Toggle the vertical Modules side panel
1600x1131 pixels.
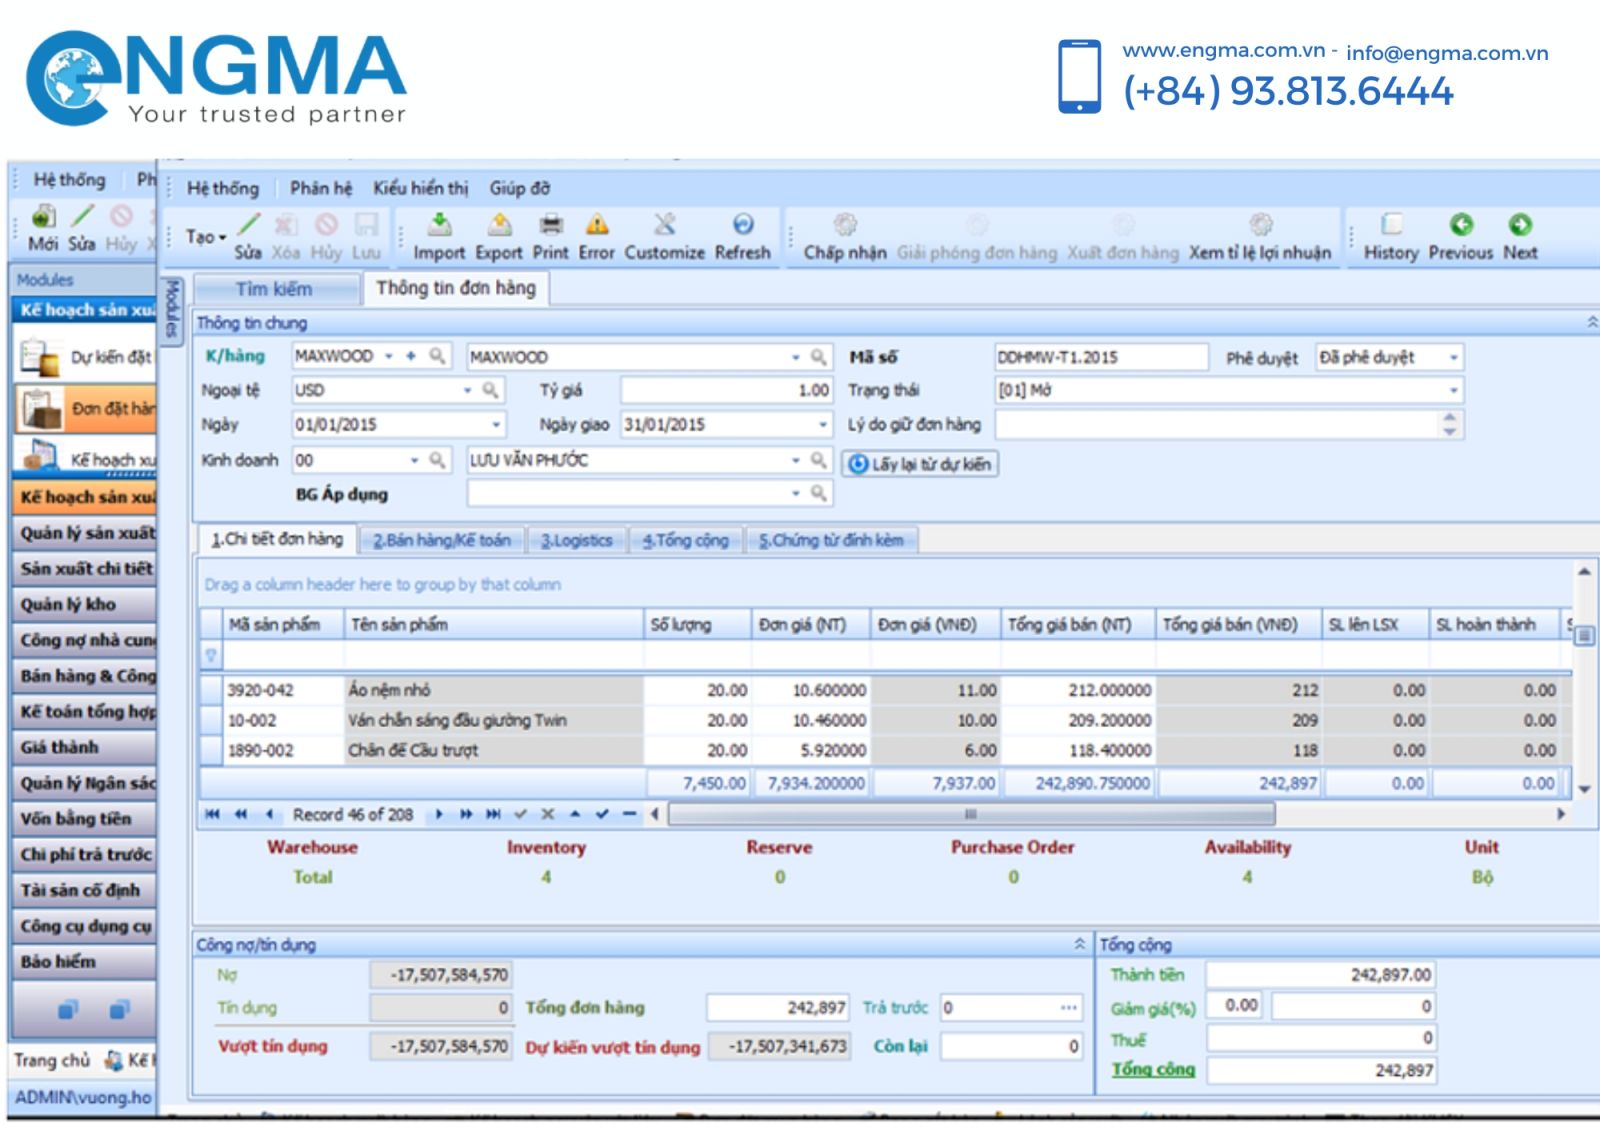tap(171, 310)
